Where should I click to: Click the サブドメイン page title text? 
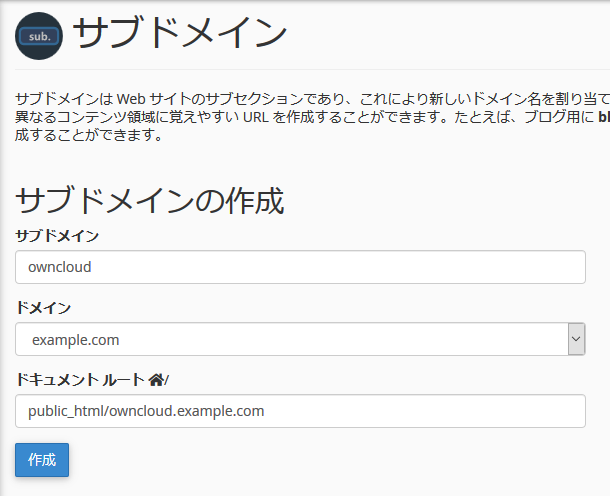180,34
